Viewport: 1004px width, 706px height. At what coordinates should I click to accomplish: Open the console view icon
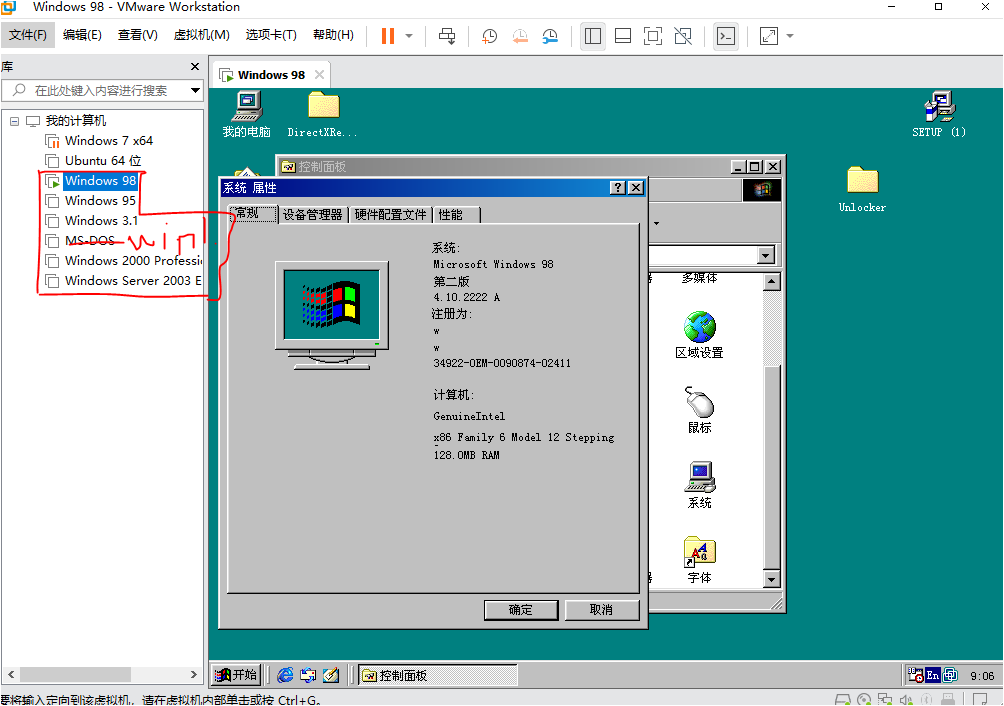click(725, 36)
